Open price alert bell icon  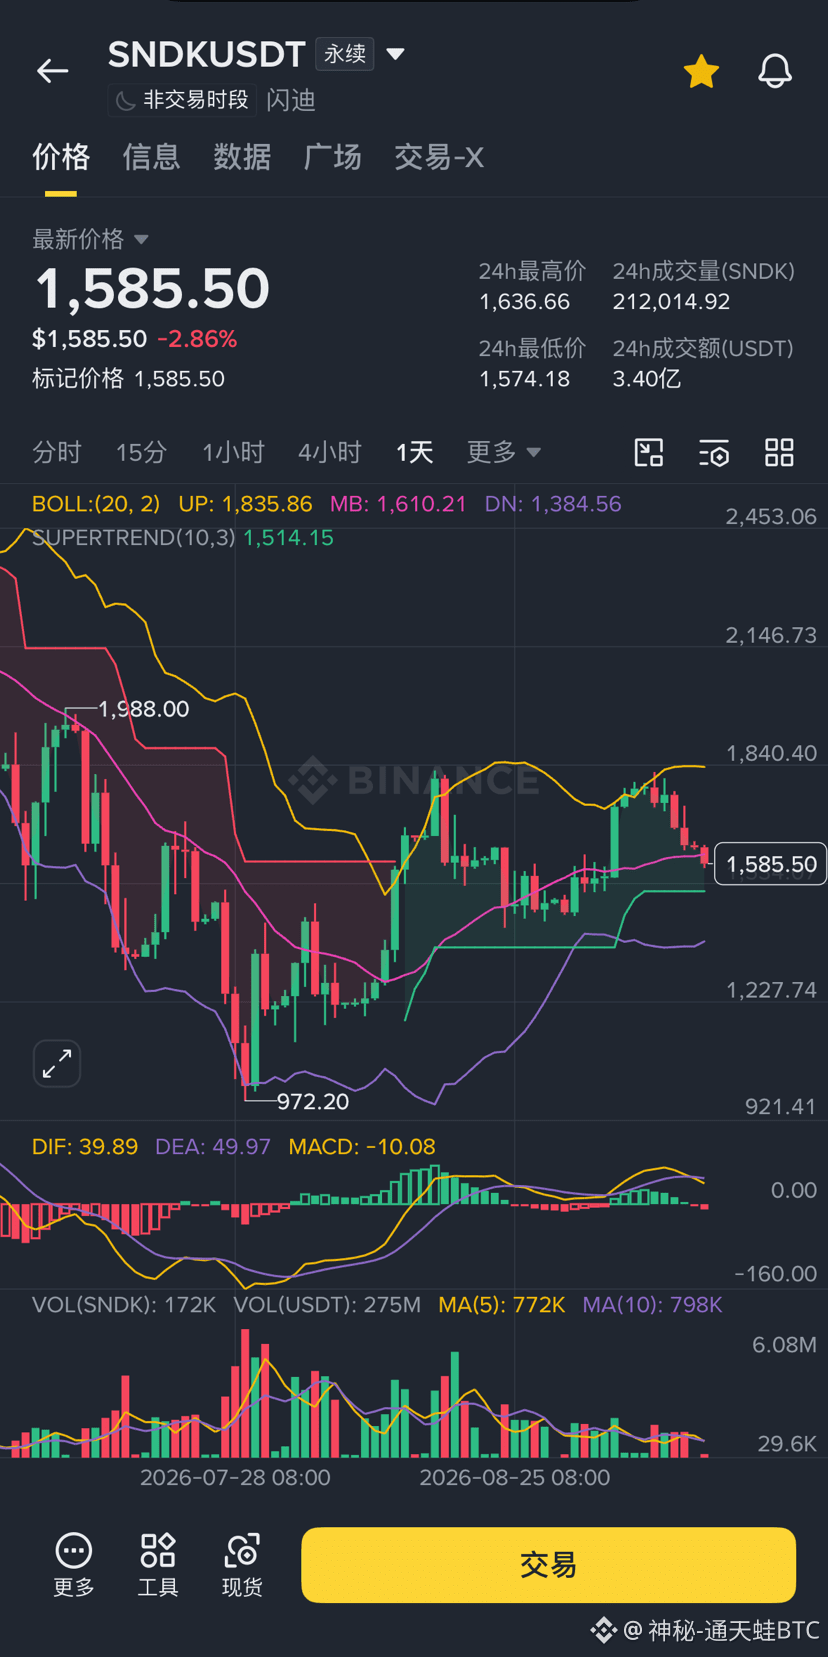pyautogui.click(x=774, y=71)
